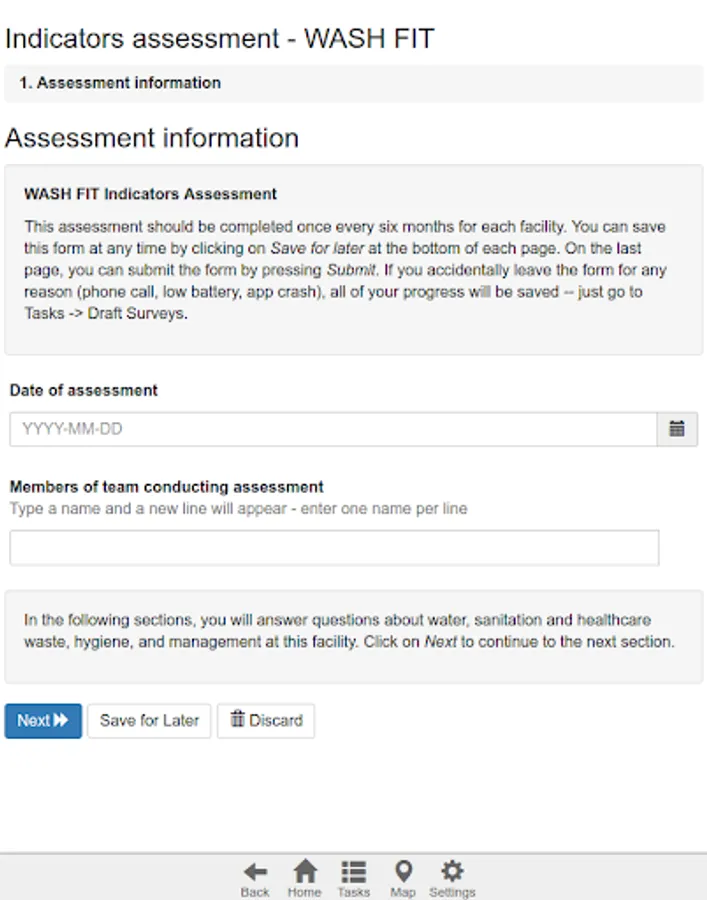Click the 'Date of assessment' label
Image resolution: width=707 pixels, height=900 pixels.
(84, 391)
